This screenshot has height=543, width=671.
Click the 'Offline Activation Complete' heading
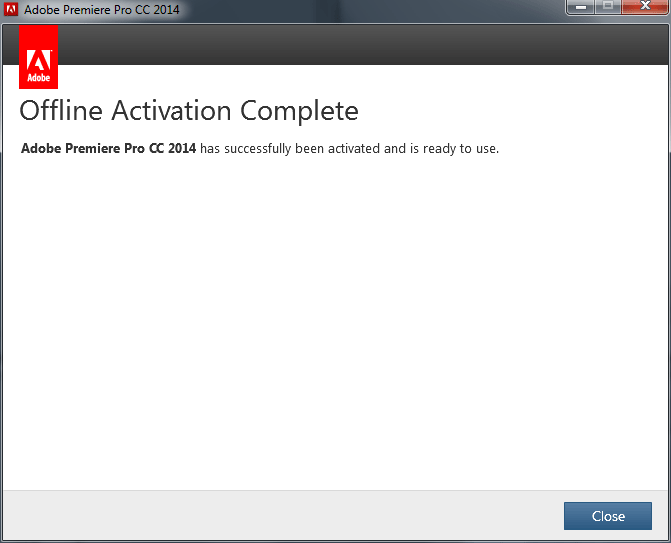(189, 111)
